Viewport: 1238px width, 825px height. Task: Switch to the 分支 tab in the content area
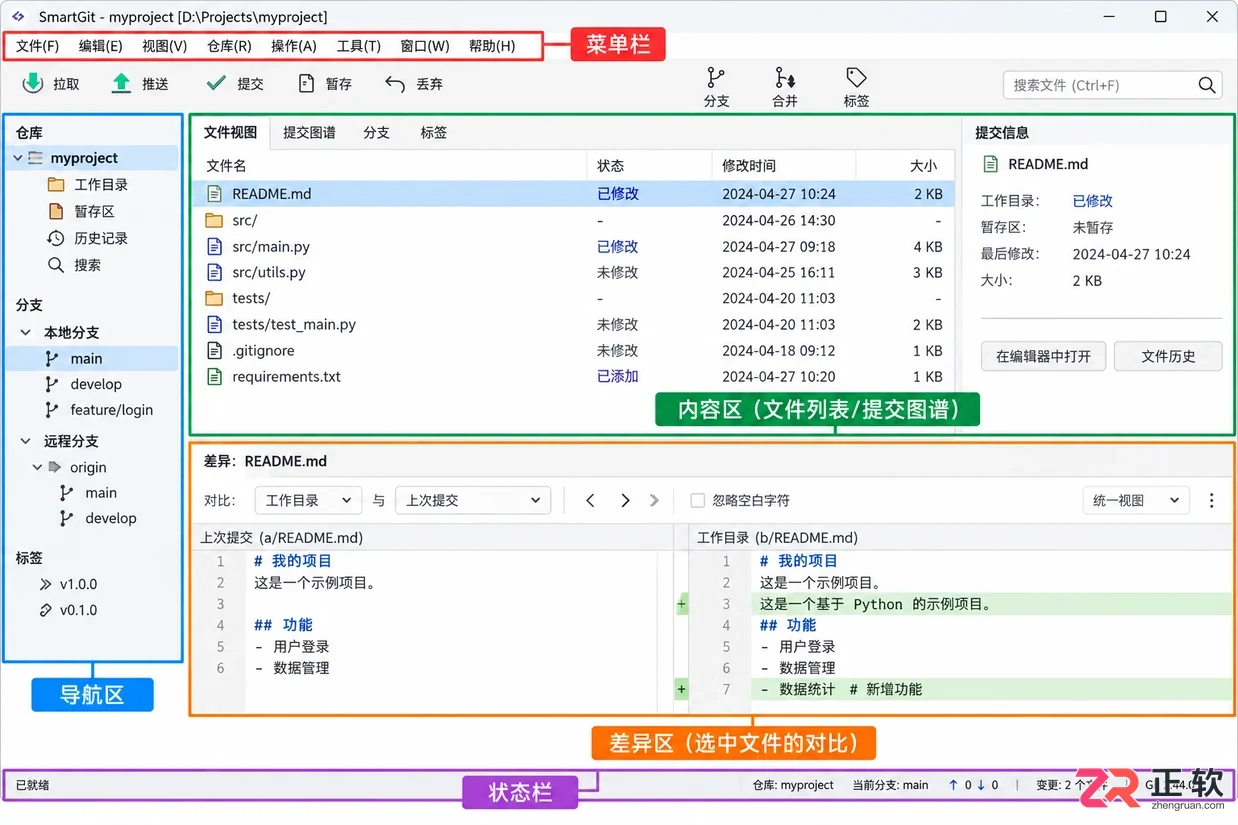coord(376,132)
